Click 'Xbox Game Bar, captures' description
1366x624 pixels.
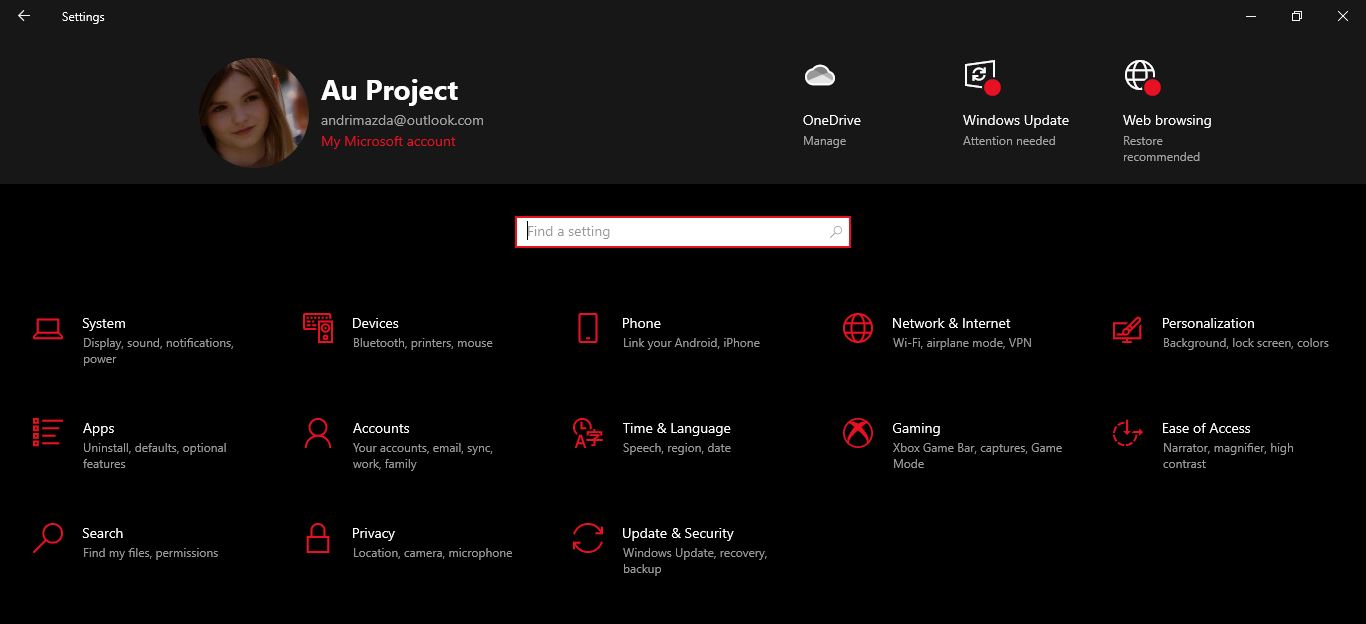[x=977, y=456]
